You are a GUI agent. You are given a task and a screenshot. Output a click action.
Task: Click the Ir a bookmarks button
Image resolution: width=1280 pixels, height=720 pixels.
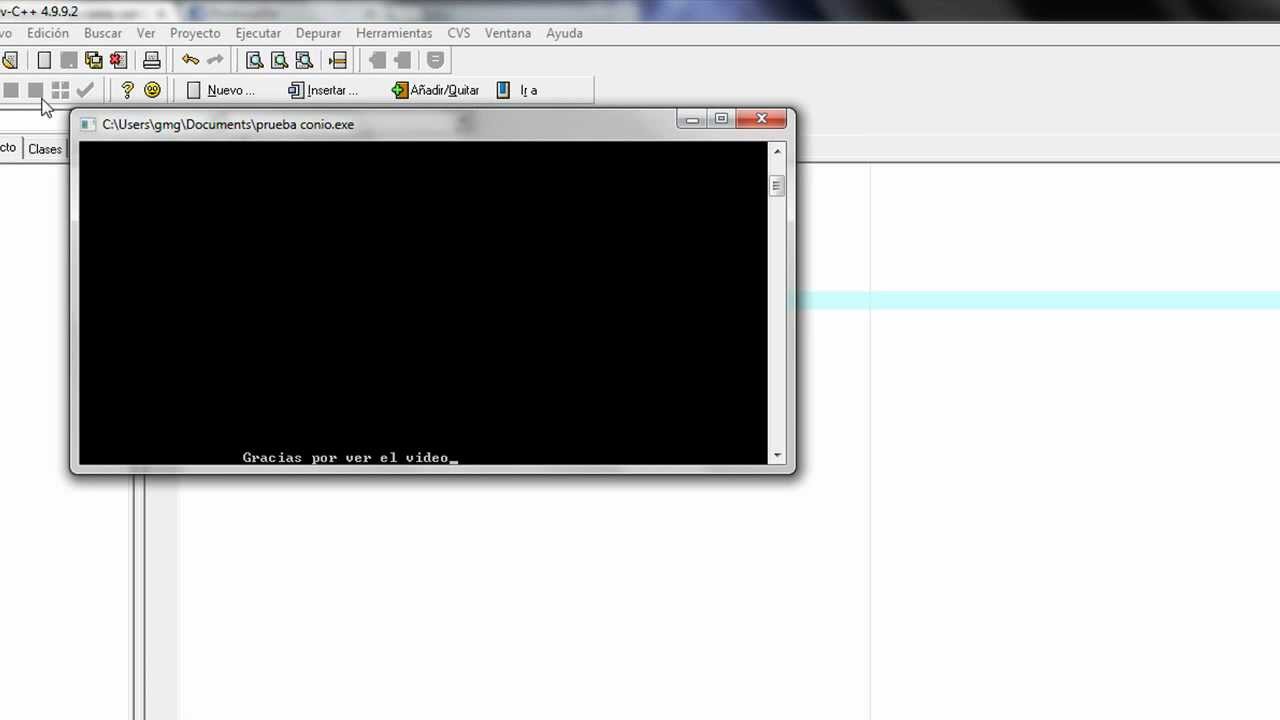tap(517, 90)
